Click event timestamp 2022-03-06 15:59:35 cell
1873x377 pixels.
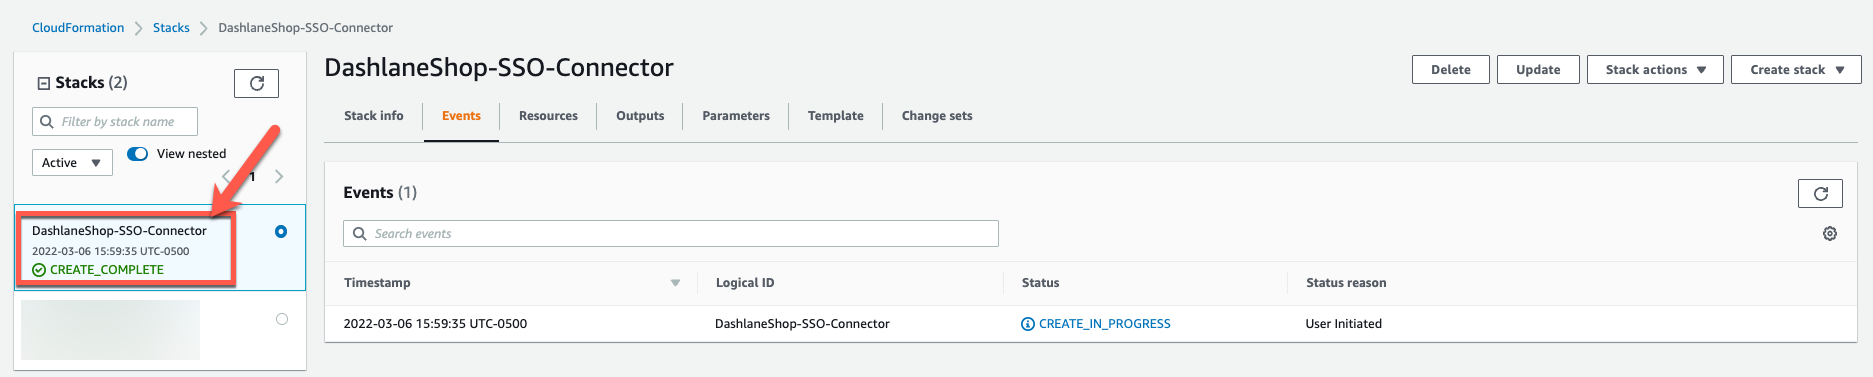(435, 324)
